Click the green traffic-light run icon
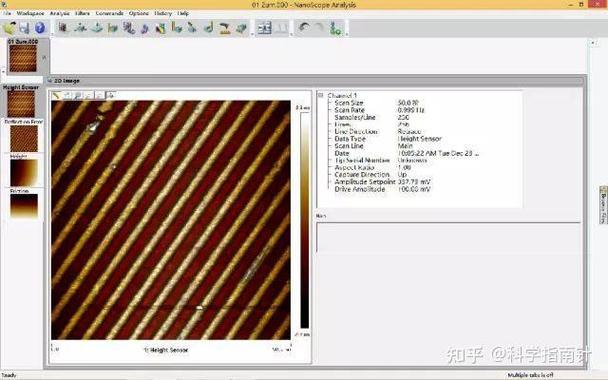This screenshot has height=380, width=608. pos(336,28)
